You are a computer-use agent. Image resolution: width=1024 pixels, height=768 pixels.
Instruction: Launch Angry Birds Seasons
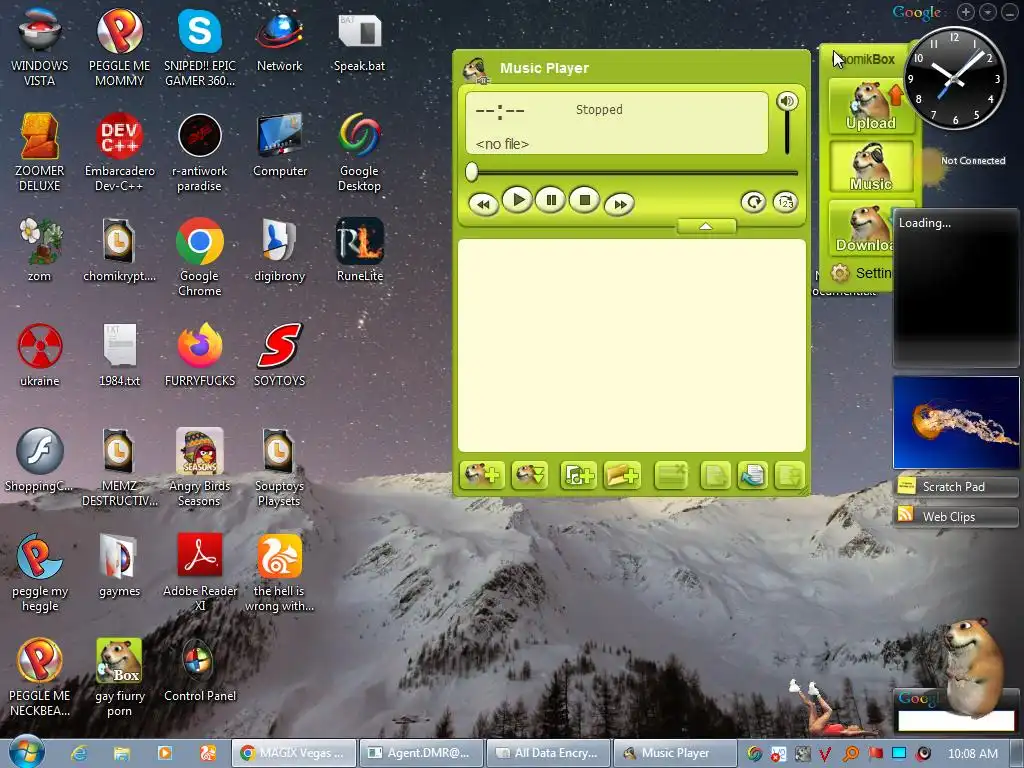[x=200, y=468]
